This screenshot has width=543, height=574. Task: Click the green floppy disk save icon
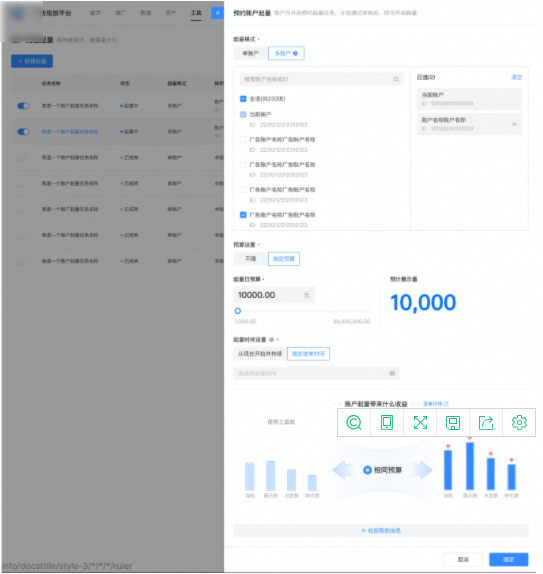pos(453,422)
